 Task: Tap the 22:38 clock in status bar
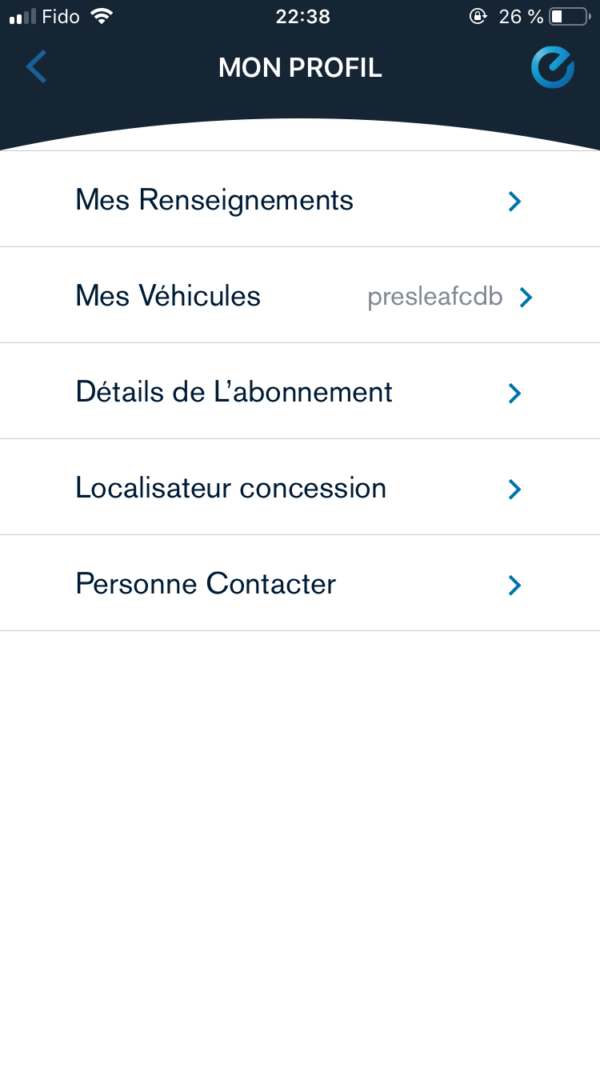(x=300, y=16)
